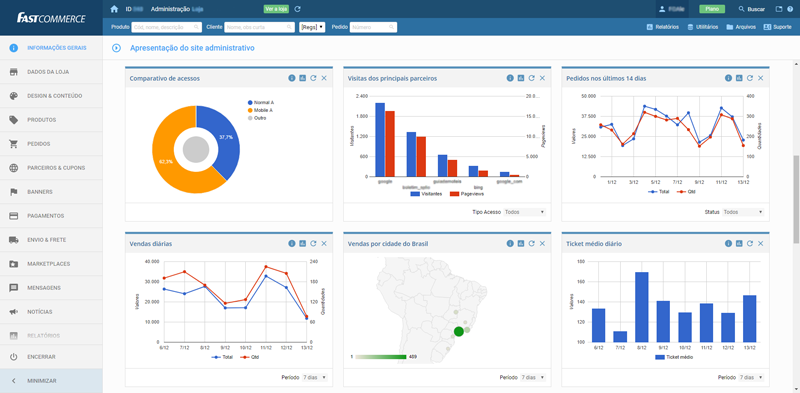Show info for Vendas diárias widget

coord(292,243)
